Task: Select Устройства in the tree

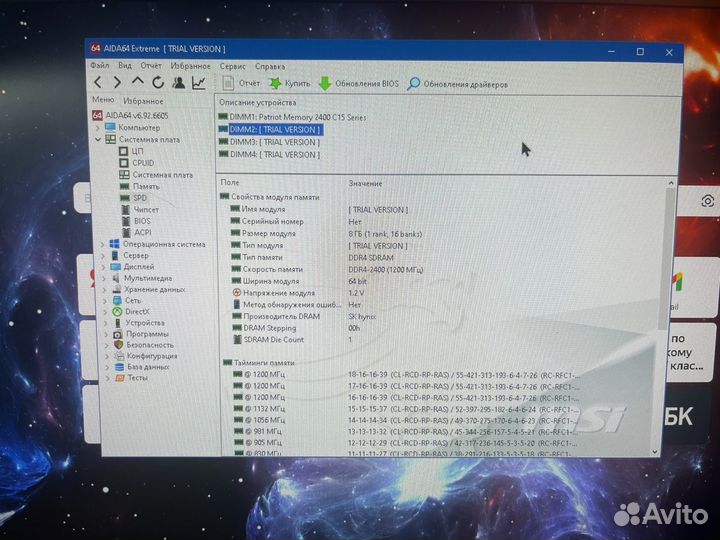Action: click(139, 323)
